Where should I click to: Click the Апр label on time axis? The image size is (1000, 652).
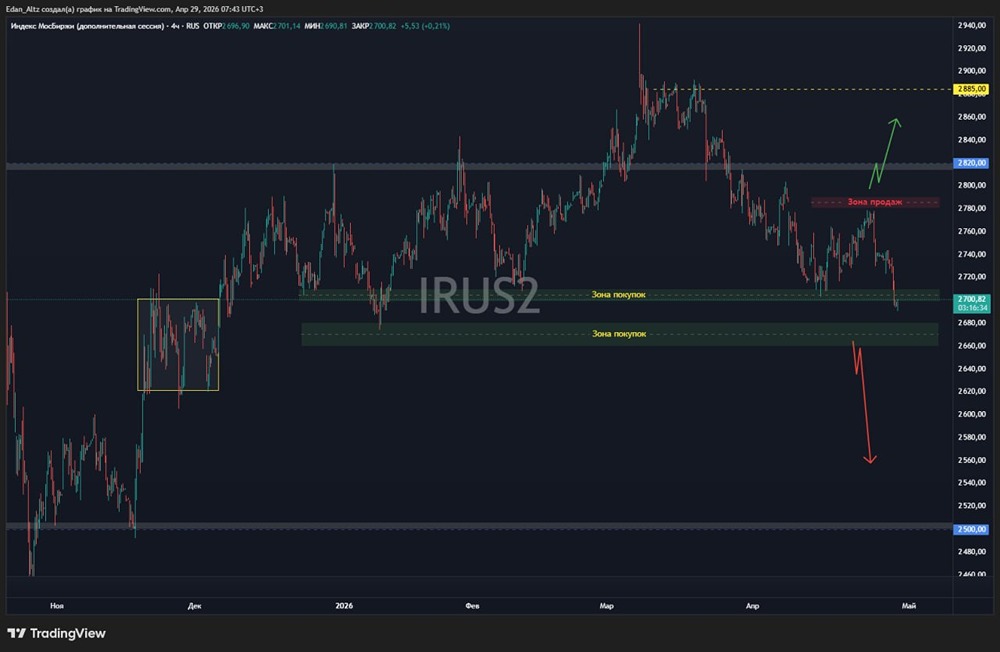(x=753, y=606)
